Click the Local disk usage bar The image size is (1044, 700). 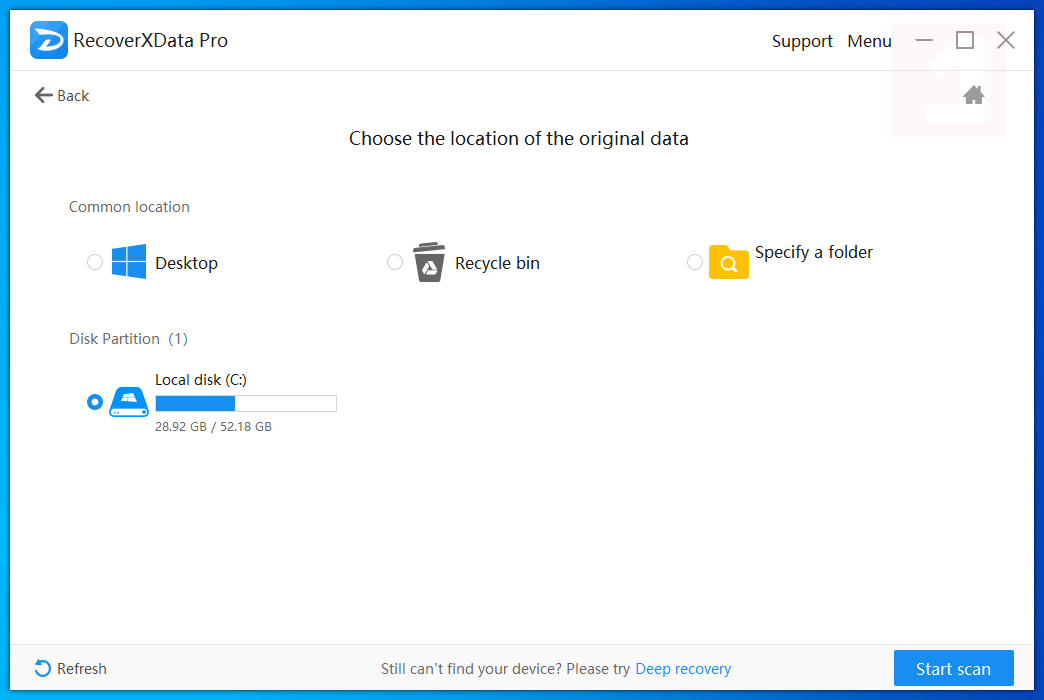(245, 403)
